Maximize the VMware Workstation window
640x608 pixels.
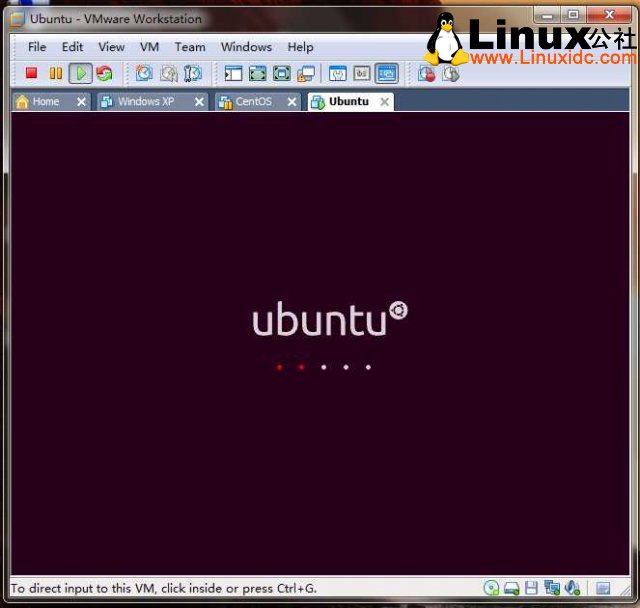[x=573, y=16]
